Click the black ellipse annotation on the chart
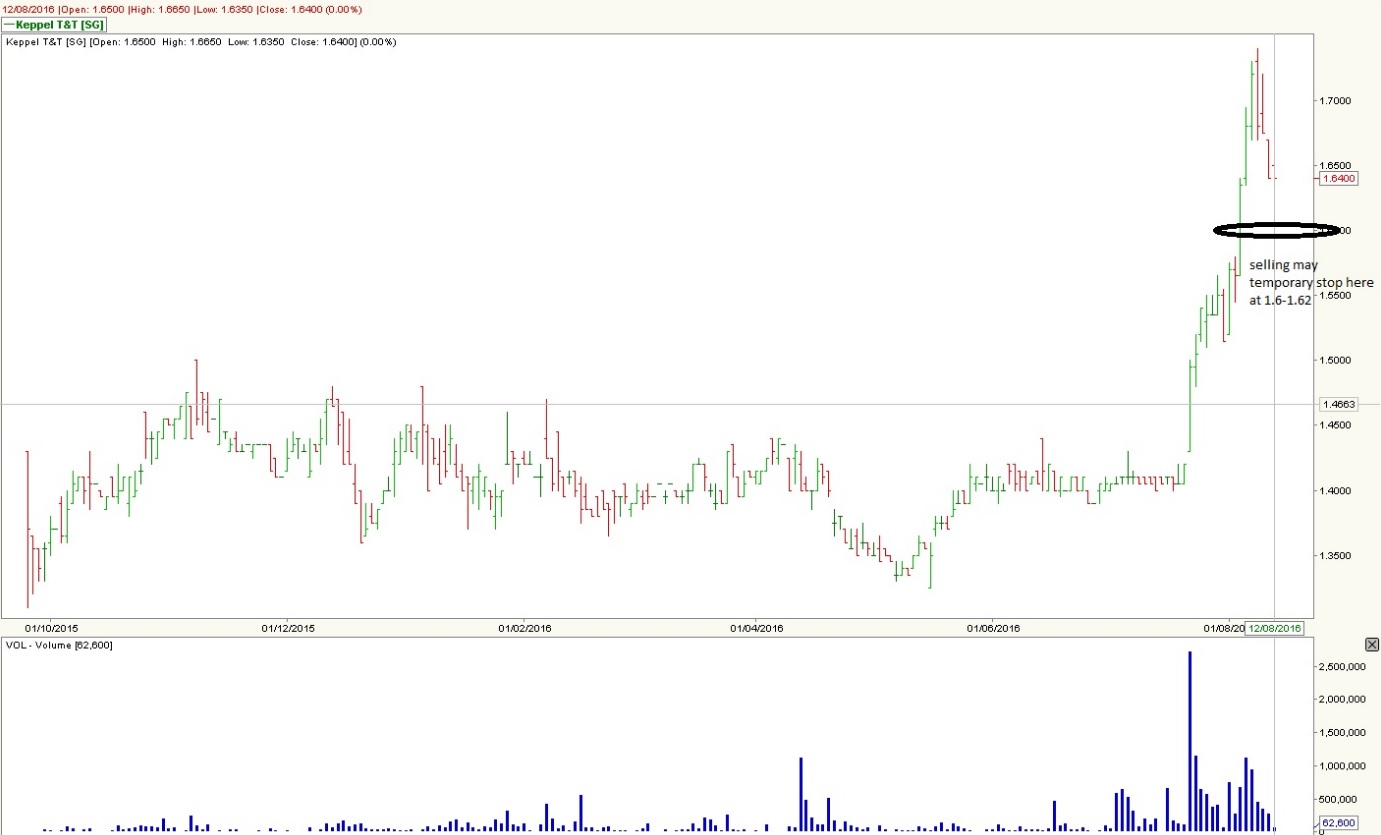Viewport: 1381px width, 835px height. [x=1275, y=230]
